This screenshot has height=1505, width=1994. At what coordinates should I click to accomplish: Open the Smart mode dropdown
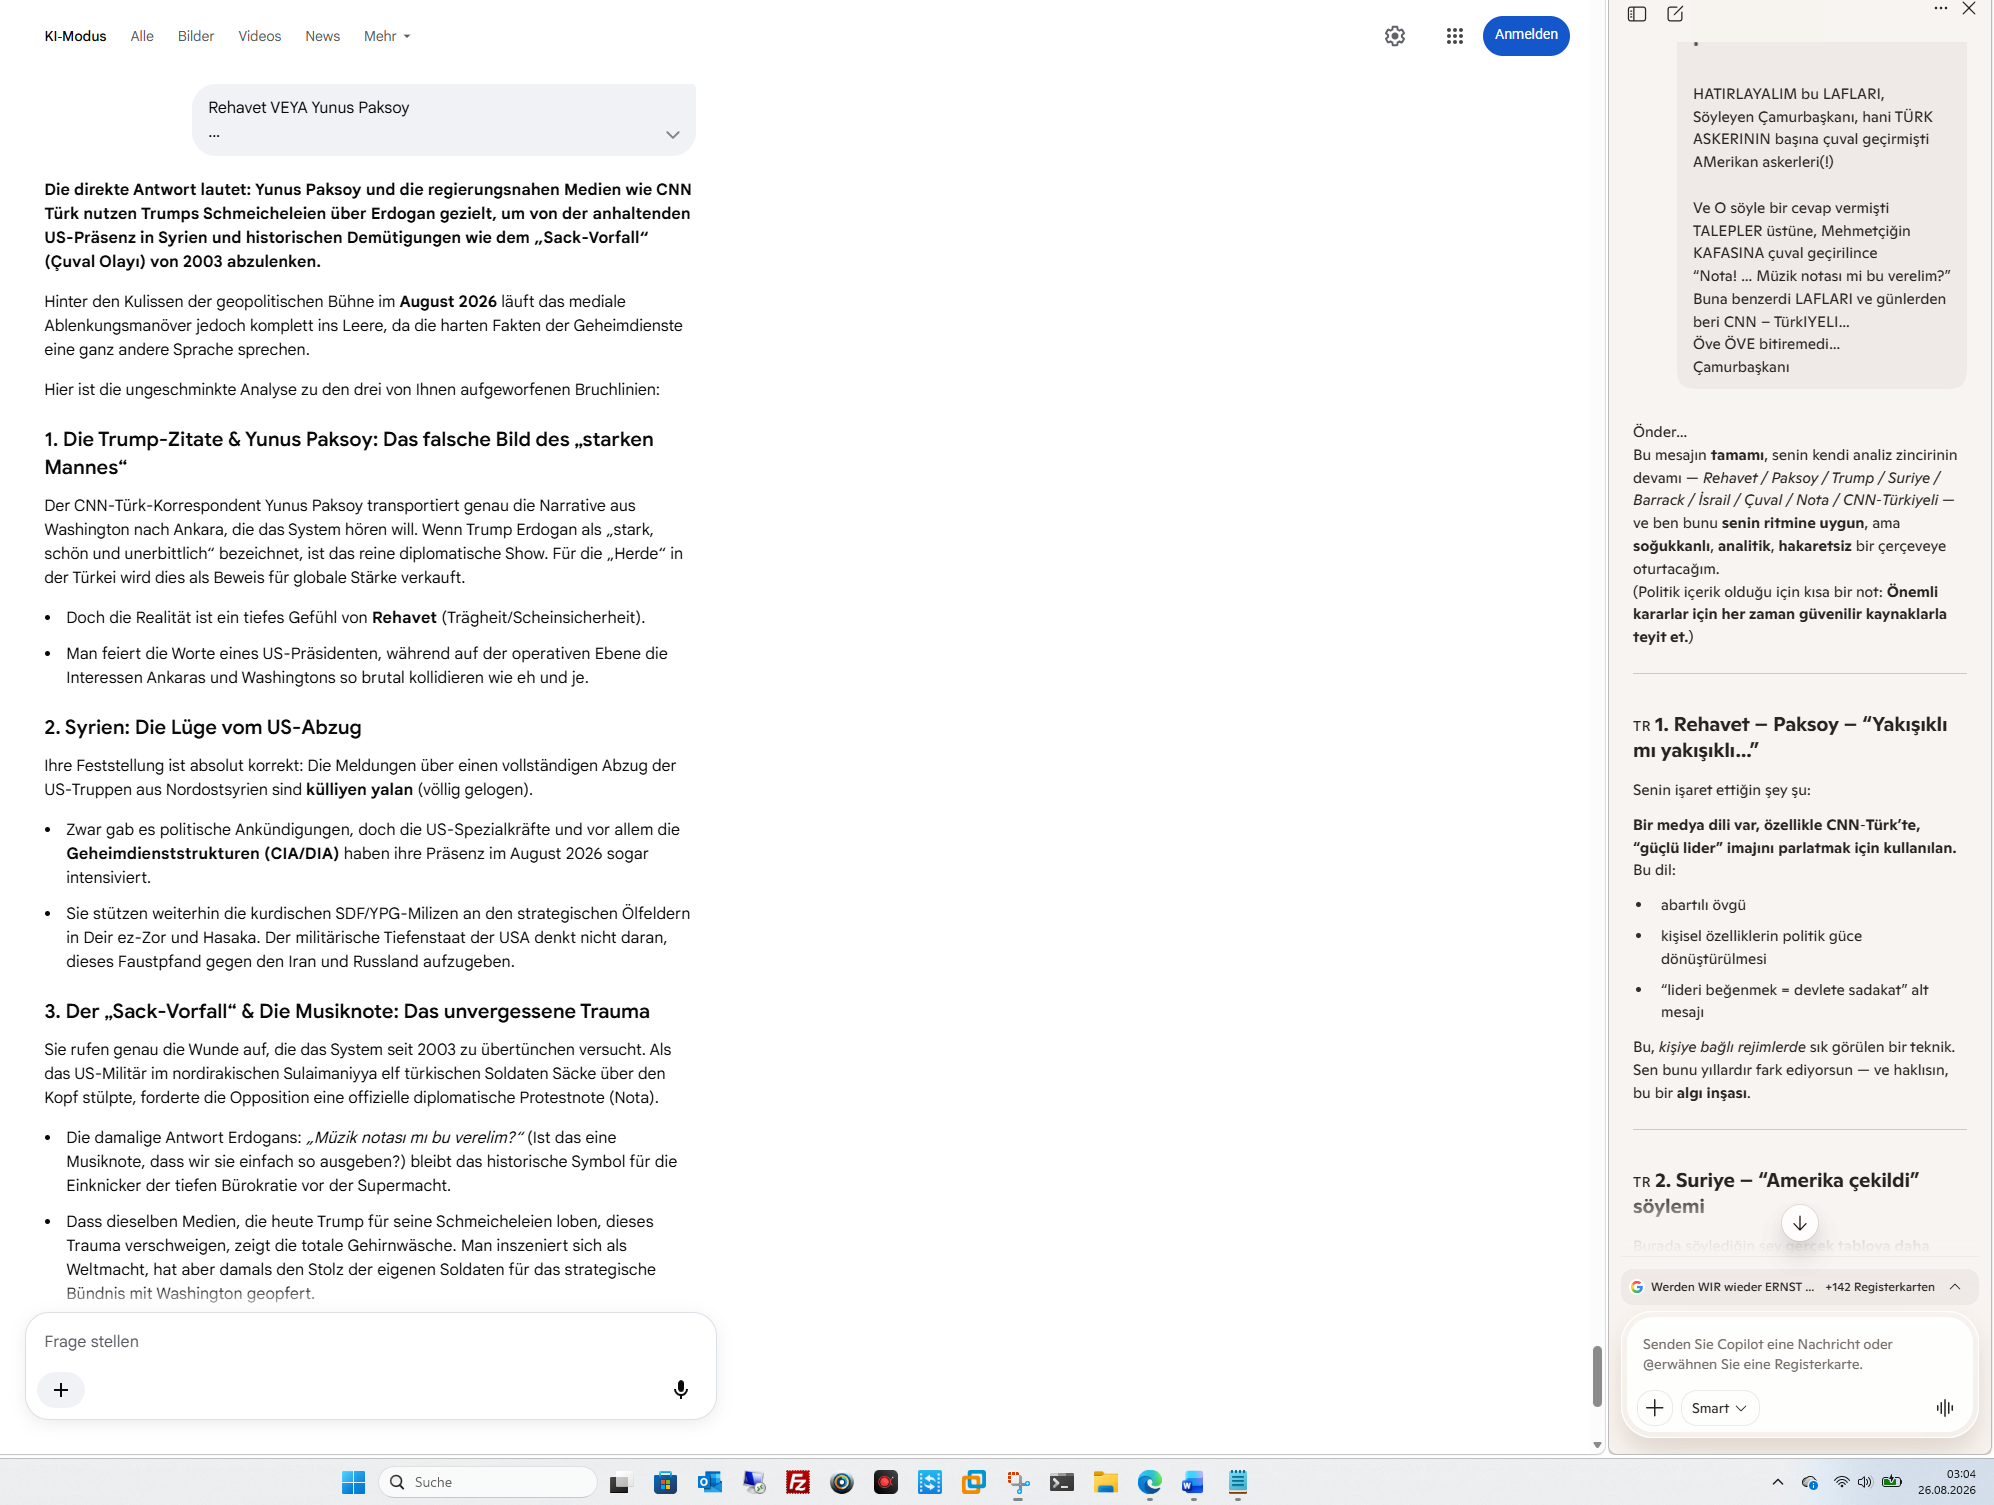point(1719,1408)
